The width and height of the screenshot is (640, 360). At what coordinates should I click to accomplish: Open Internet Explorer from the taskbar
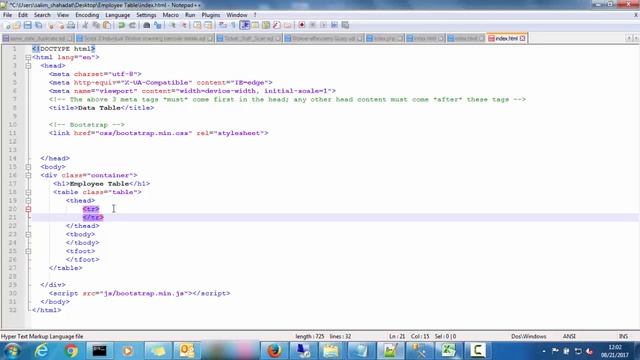pyautogui.click(x=42, y=351)
